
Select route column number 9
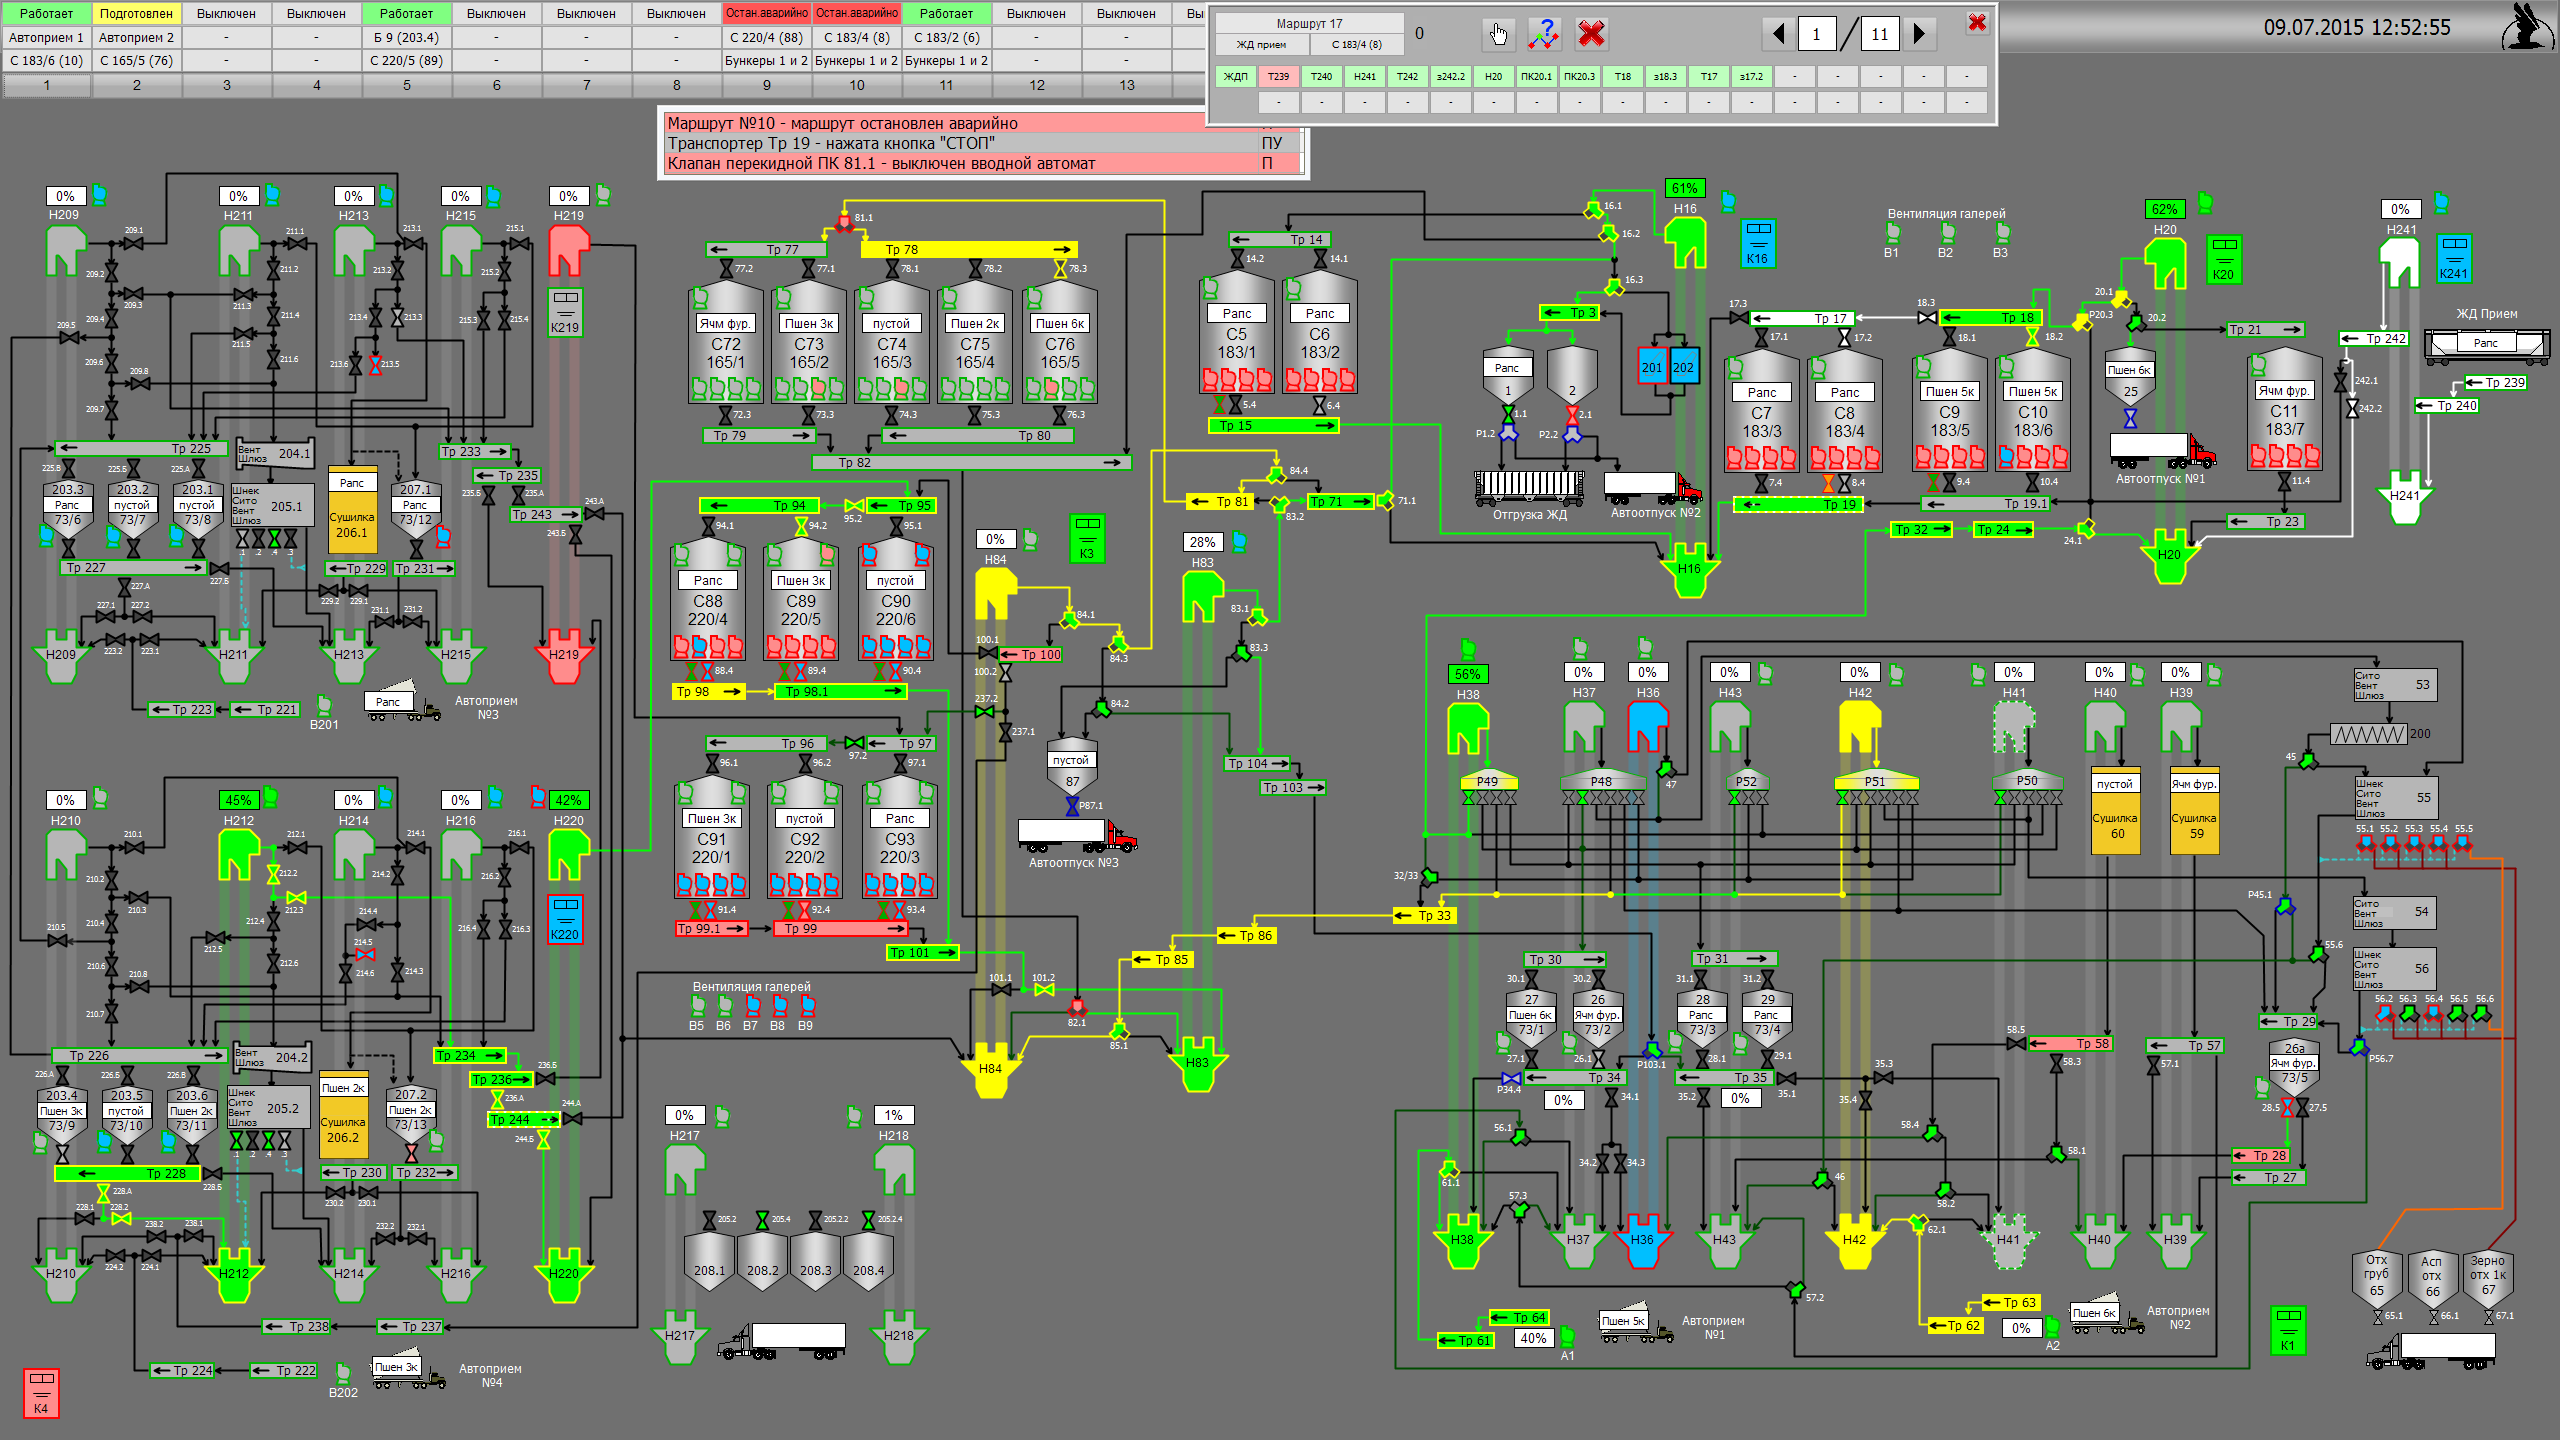click(767, 85)
